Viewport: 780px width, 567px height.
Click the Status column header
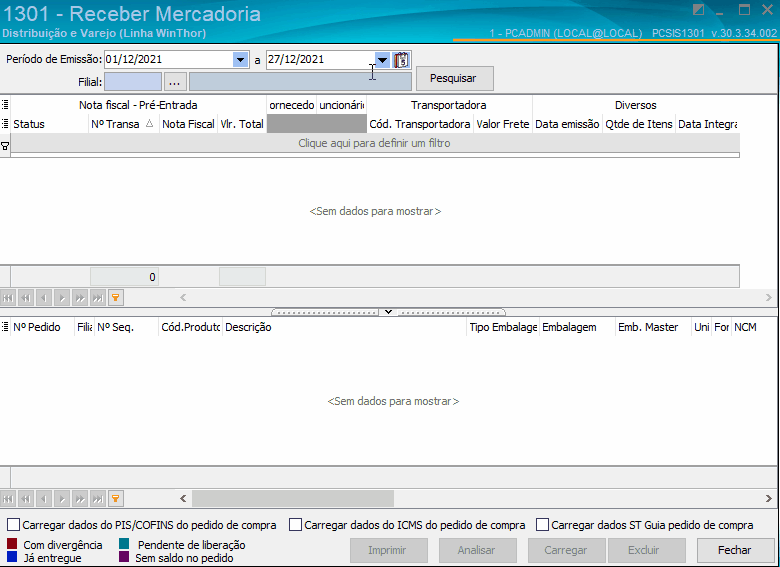pos(49,124)
